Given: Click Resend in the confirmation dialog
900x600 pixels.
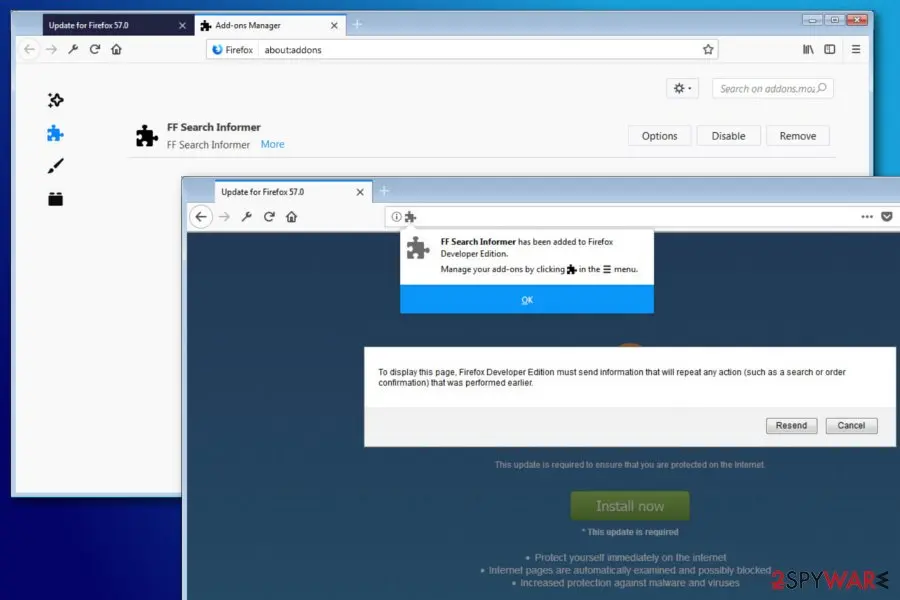Looking at the screenshot, I should (x=792, y=425).
